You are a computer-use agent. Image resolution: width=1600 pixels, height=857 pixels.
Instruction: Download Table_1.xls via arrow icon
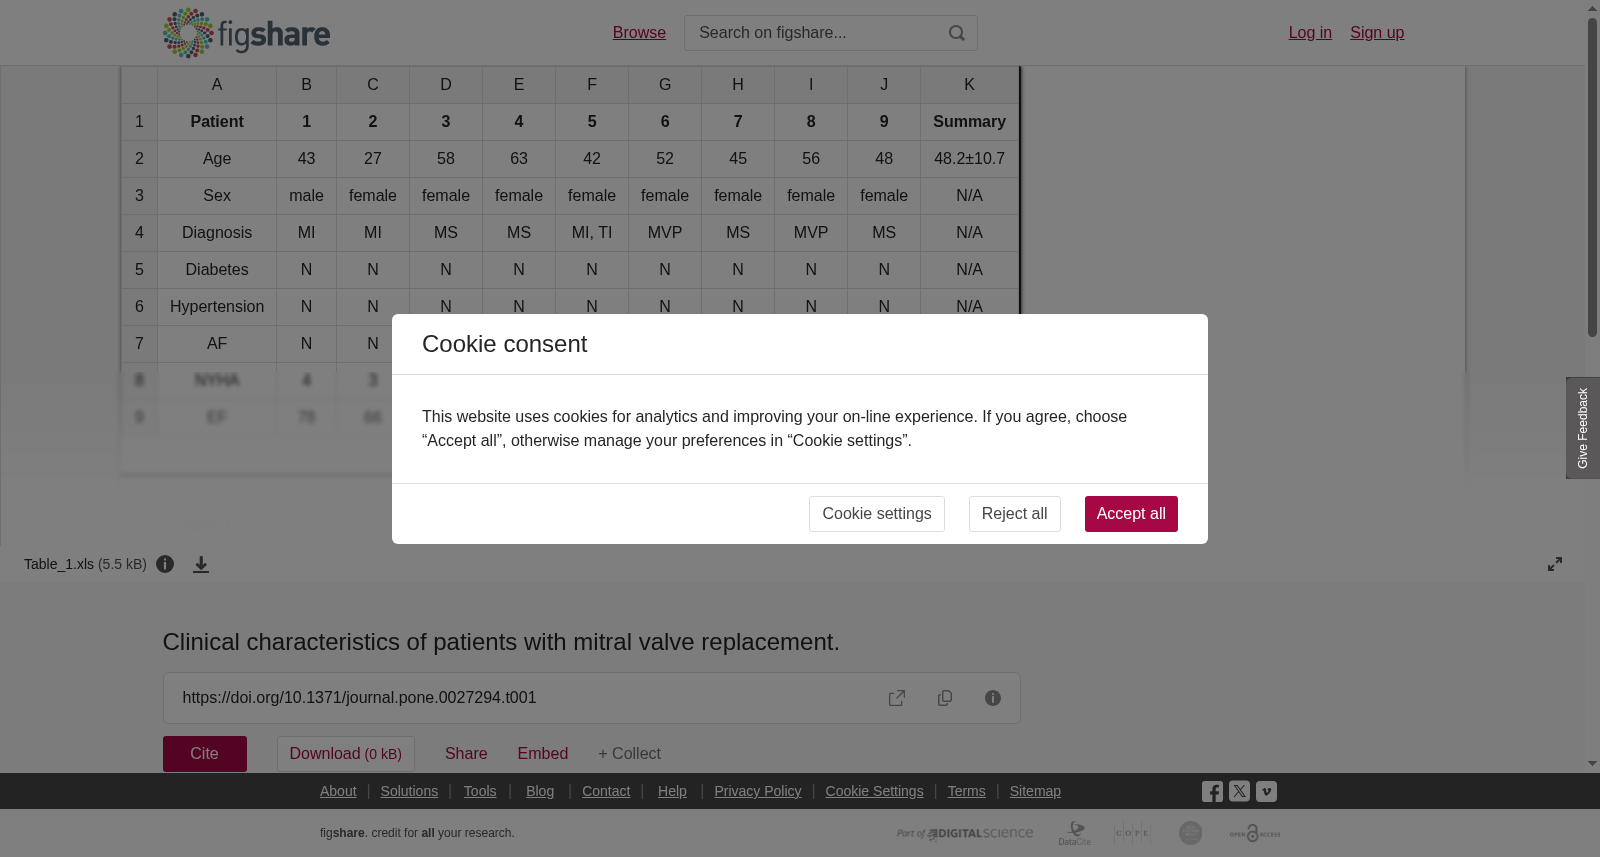(201, 564)
